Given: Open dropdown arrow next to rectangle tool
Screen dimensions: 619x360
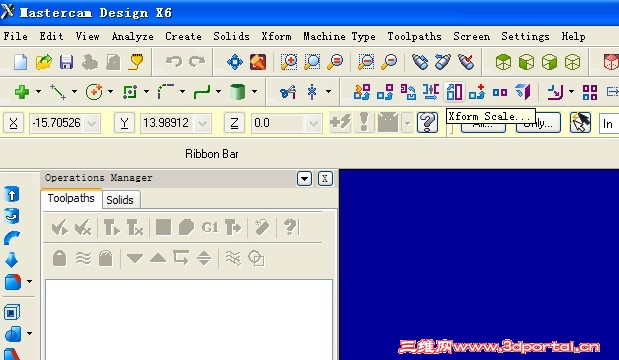Looking at the screenshot, I should 146,92.
